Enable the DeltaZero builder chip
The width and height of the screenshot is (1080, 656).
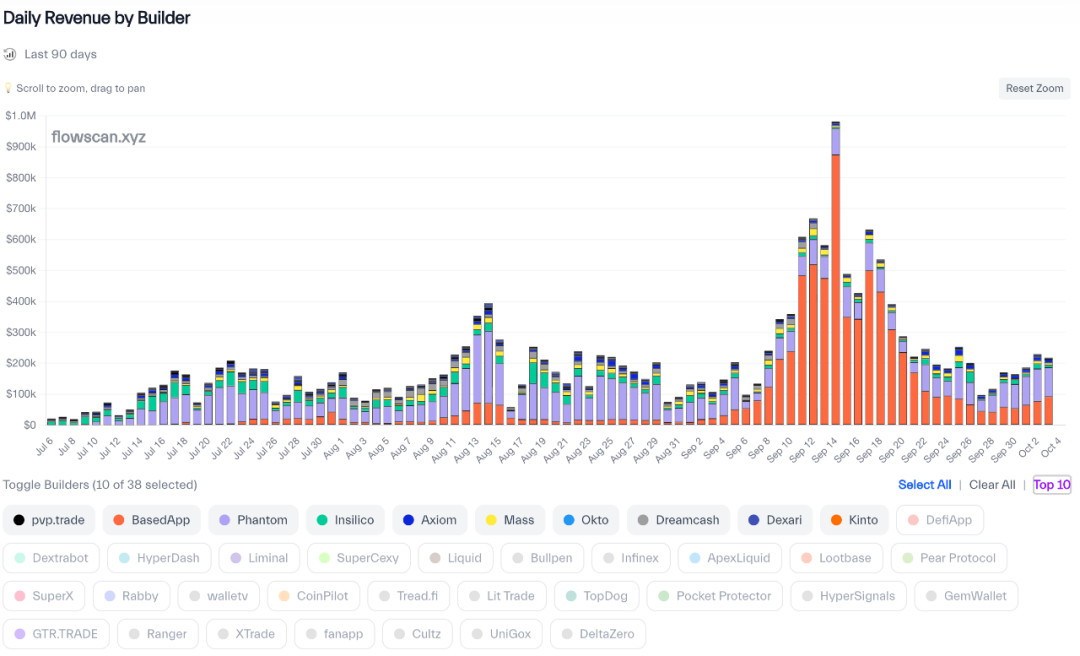[598, 634]
